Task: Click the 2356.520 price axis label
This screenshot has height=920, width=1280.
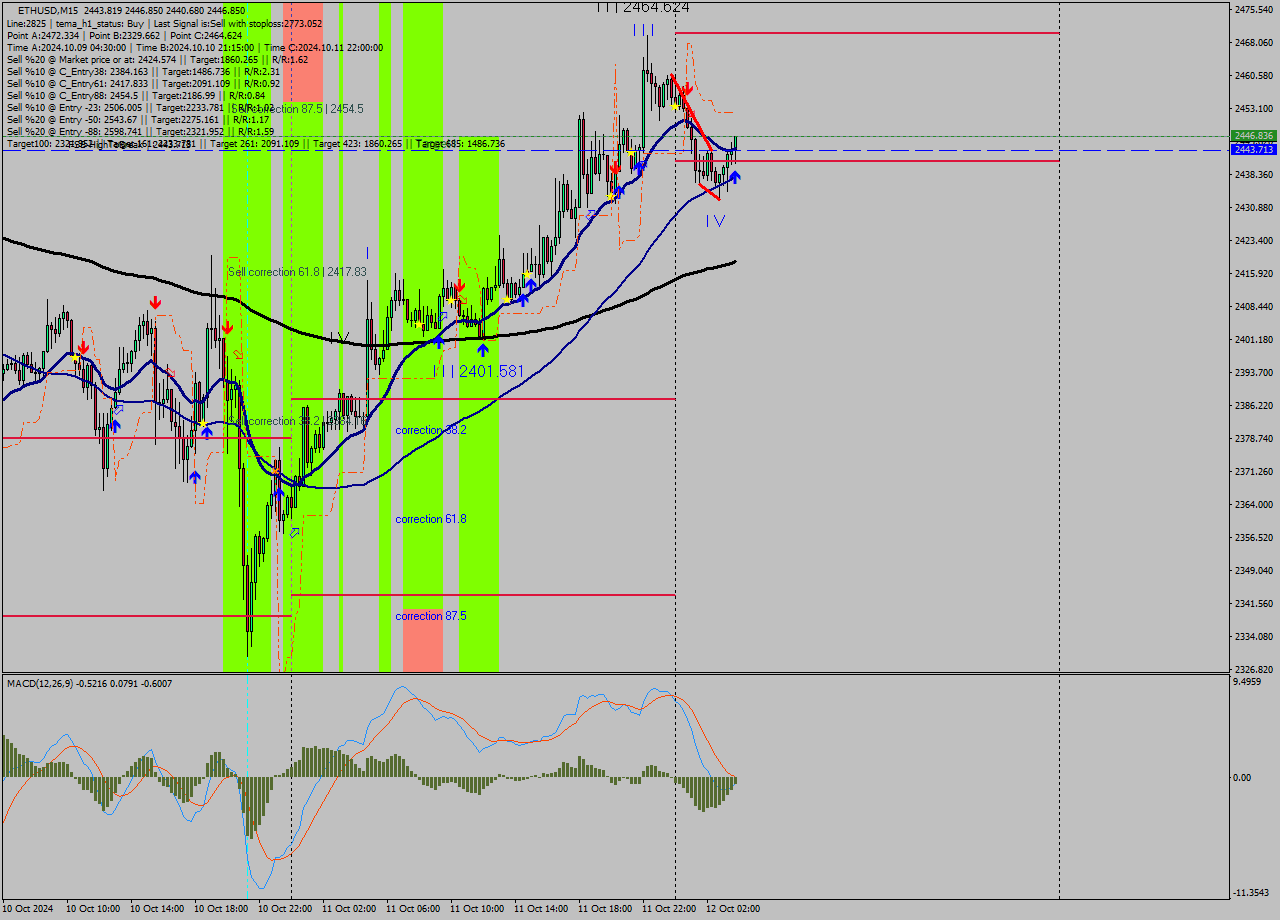Action: pos(1254,537)
